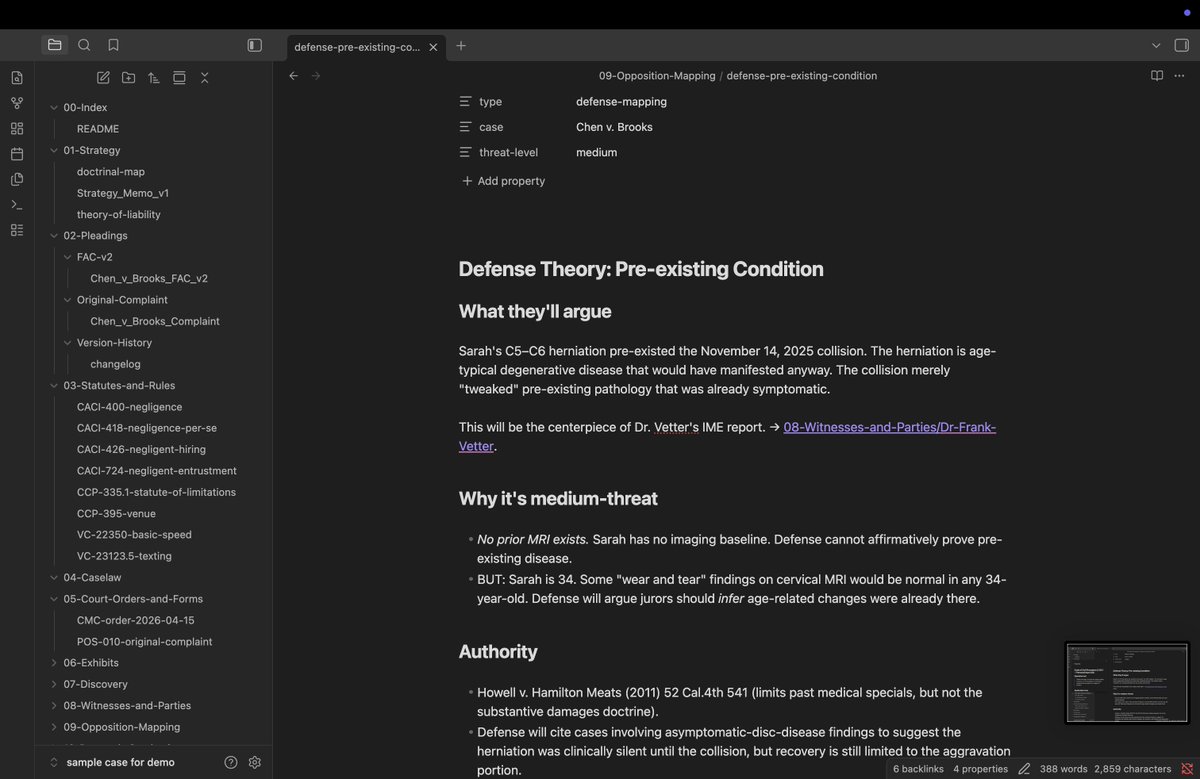Viewport: 1200px width, 779px height.
Task: Switch to reading view book icon
Action: (x=1157, y=76)
